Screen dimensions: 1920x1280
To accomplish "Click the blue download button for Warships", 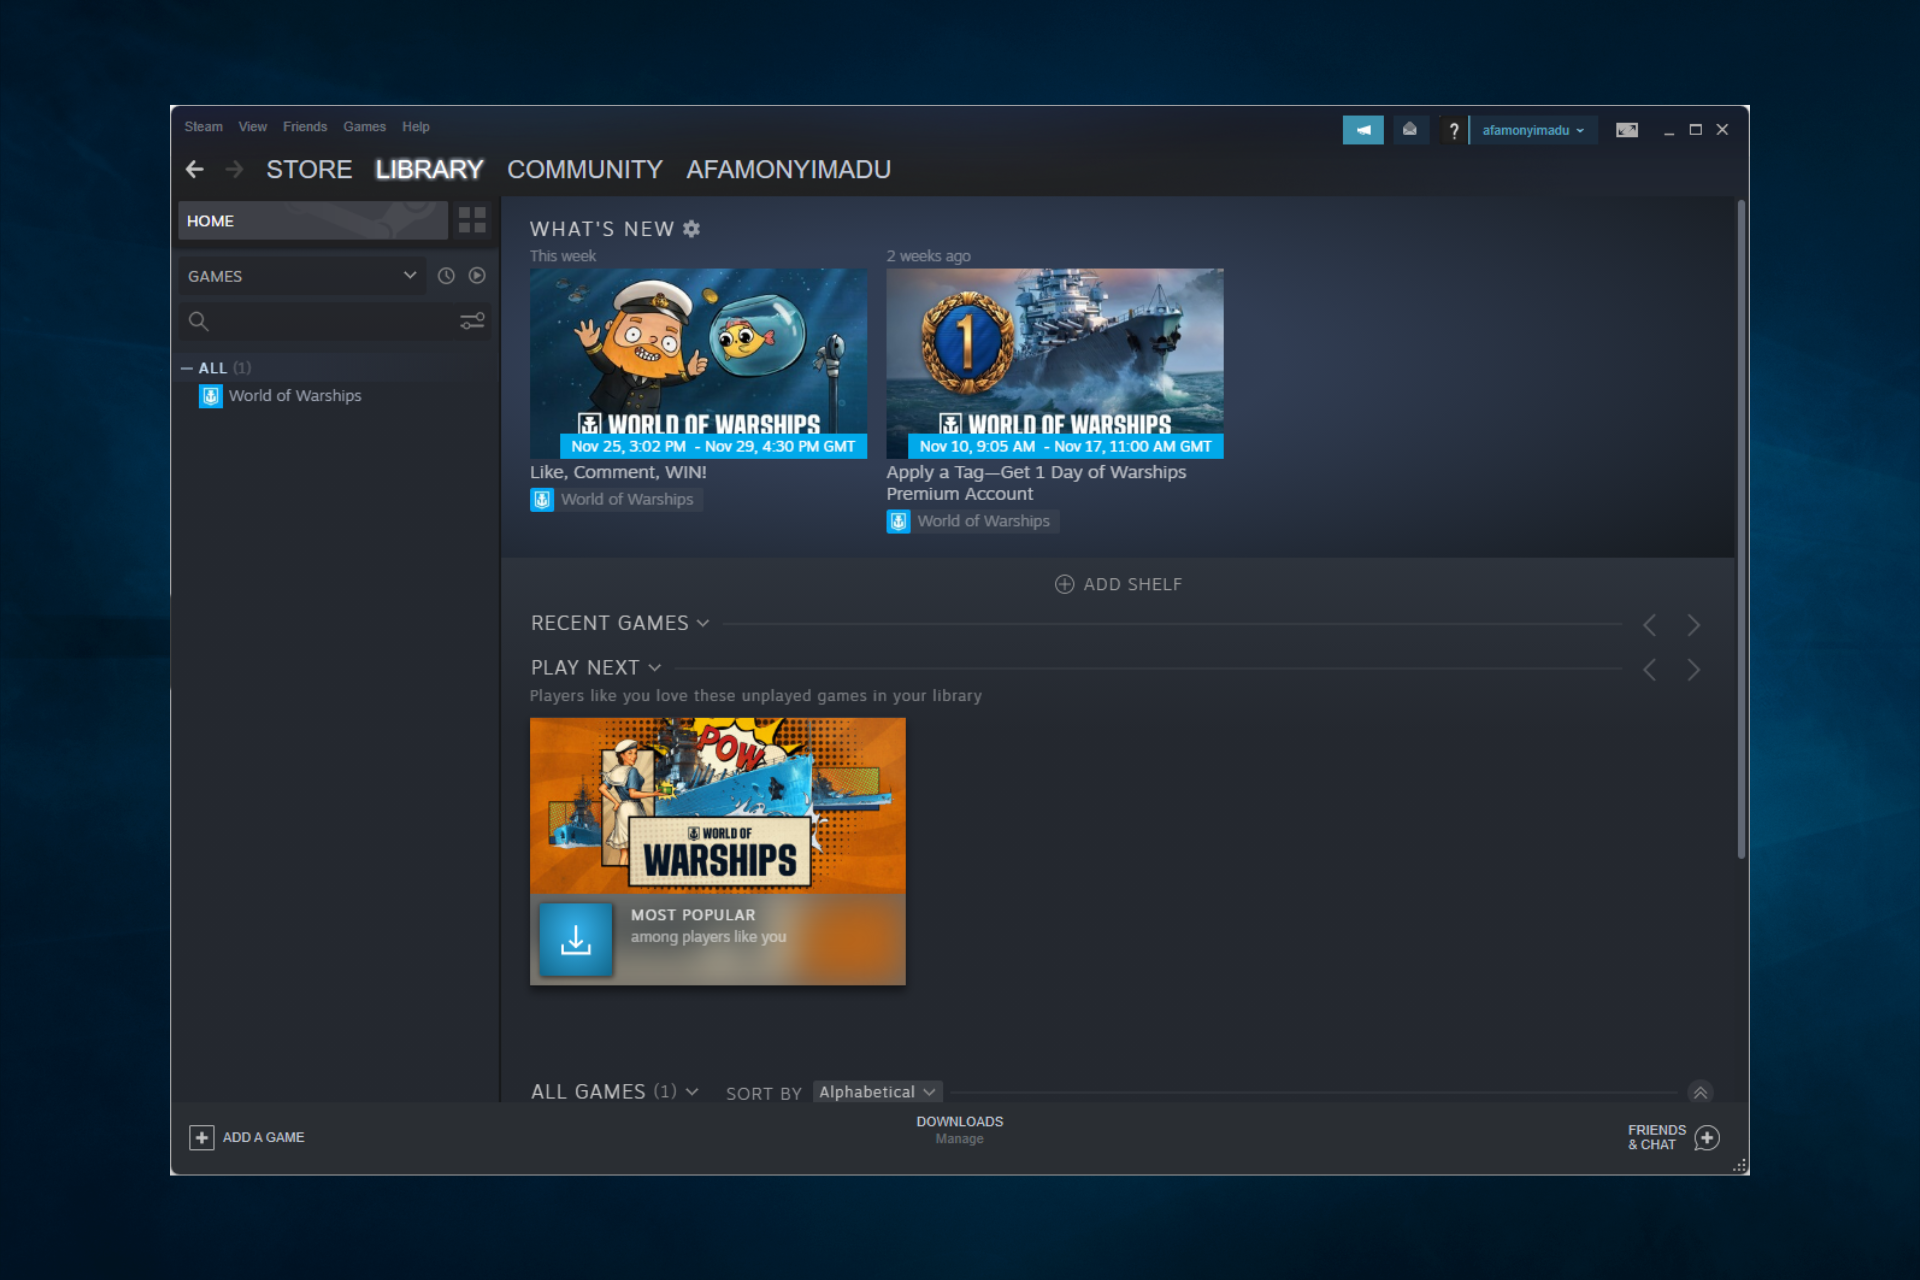I will [575, 939].
